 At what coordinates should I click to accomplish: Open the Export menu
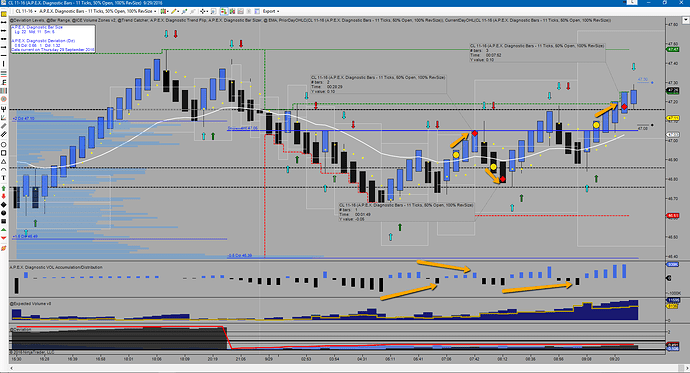click(271, 11)
